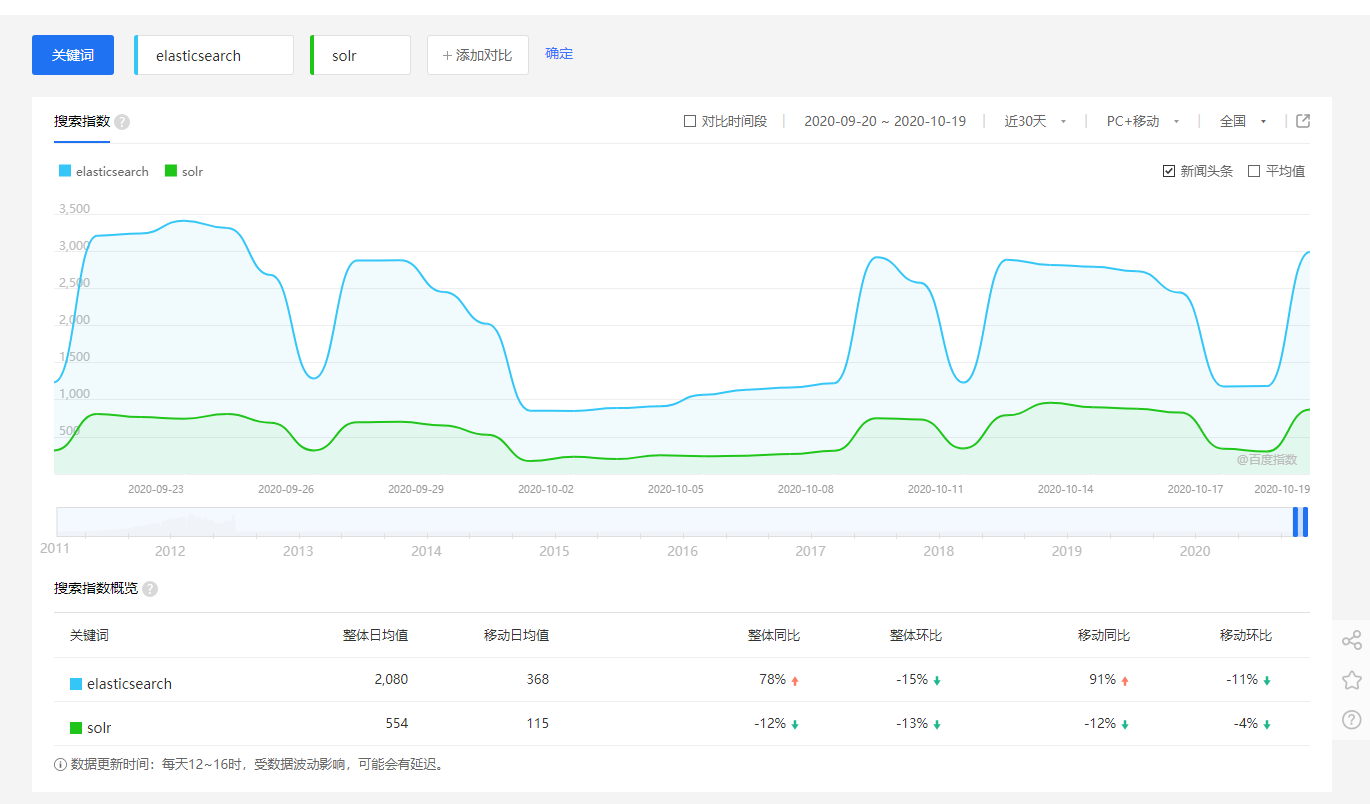Click the plus icon in 添加对比
Viewport: 1370px width, 804px height.
click(x=447, y=56)
